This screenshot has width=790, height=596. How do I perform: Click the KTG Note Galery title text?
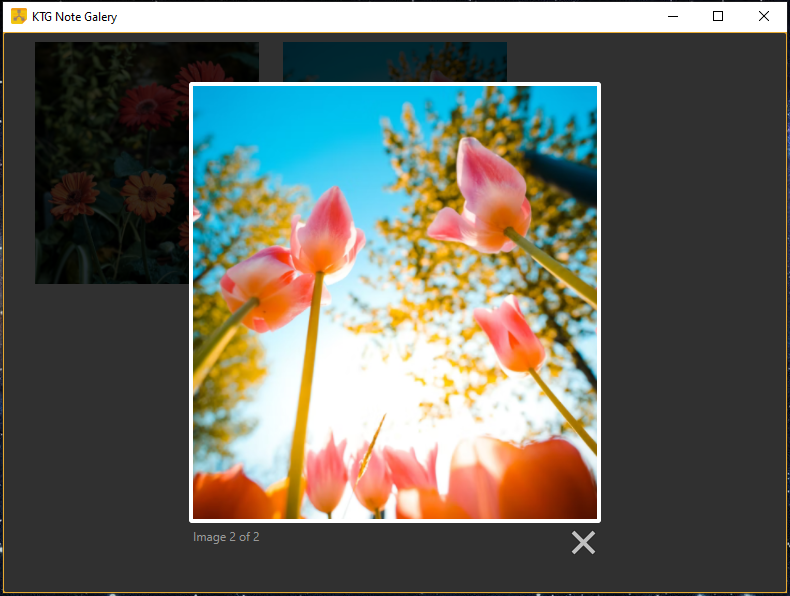[74, 17]
